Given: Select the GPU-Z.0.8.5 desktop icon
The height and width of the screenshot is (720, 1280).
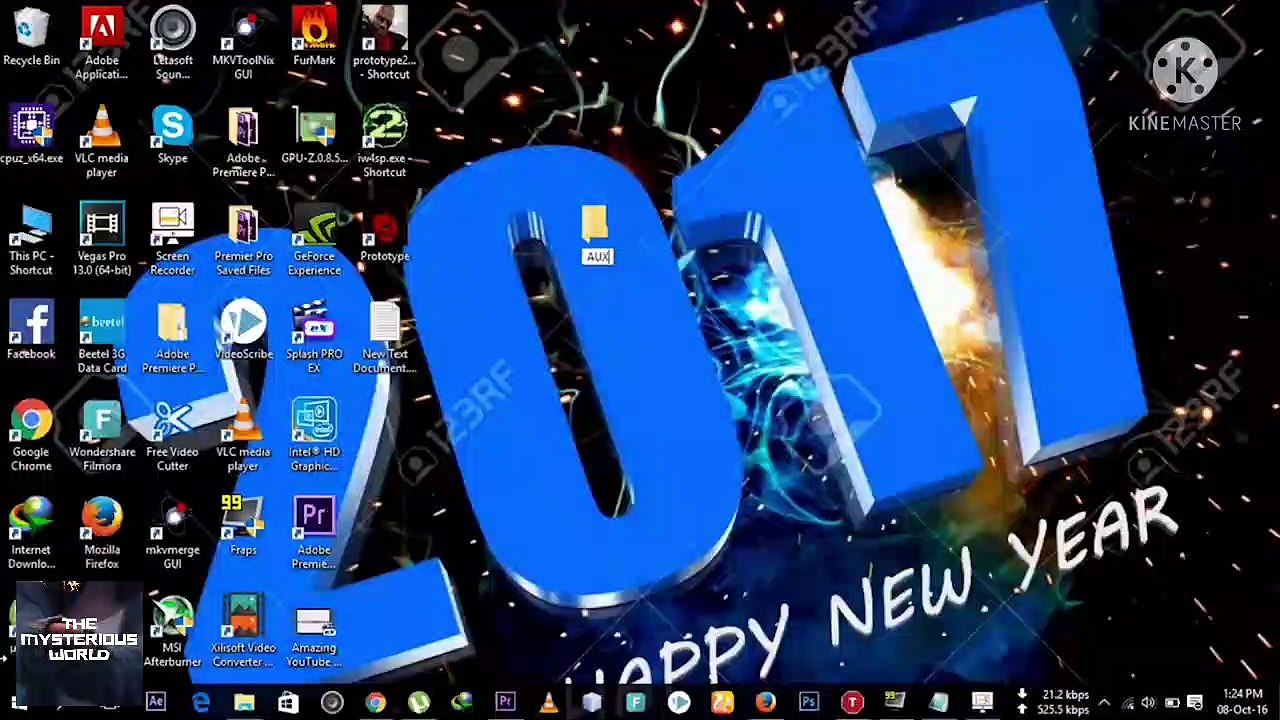Looking at the screenshot, I should click(314, 136).
